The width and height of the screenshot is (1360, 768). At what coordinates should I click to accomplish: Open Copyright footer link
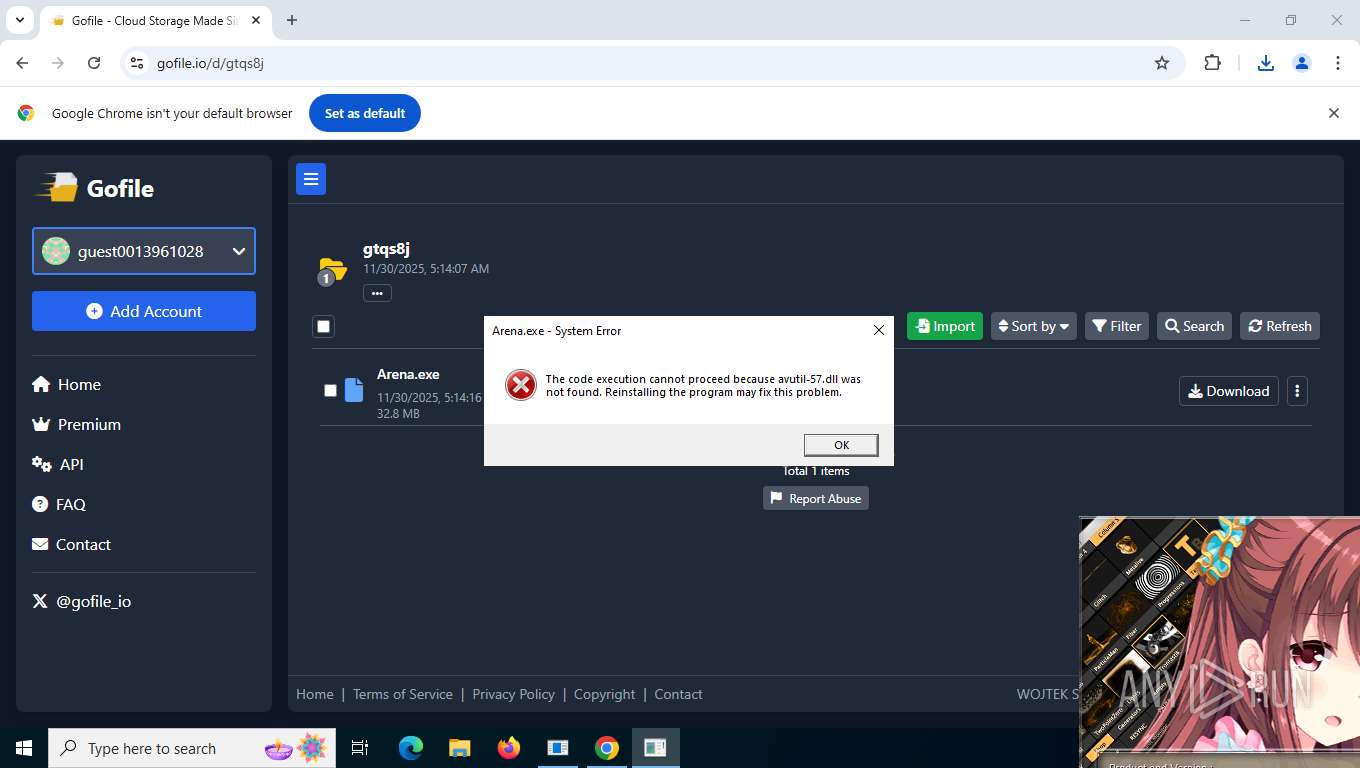(604, 694)
